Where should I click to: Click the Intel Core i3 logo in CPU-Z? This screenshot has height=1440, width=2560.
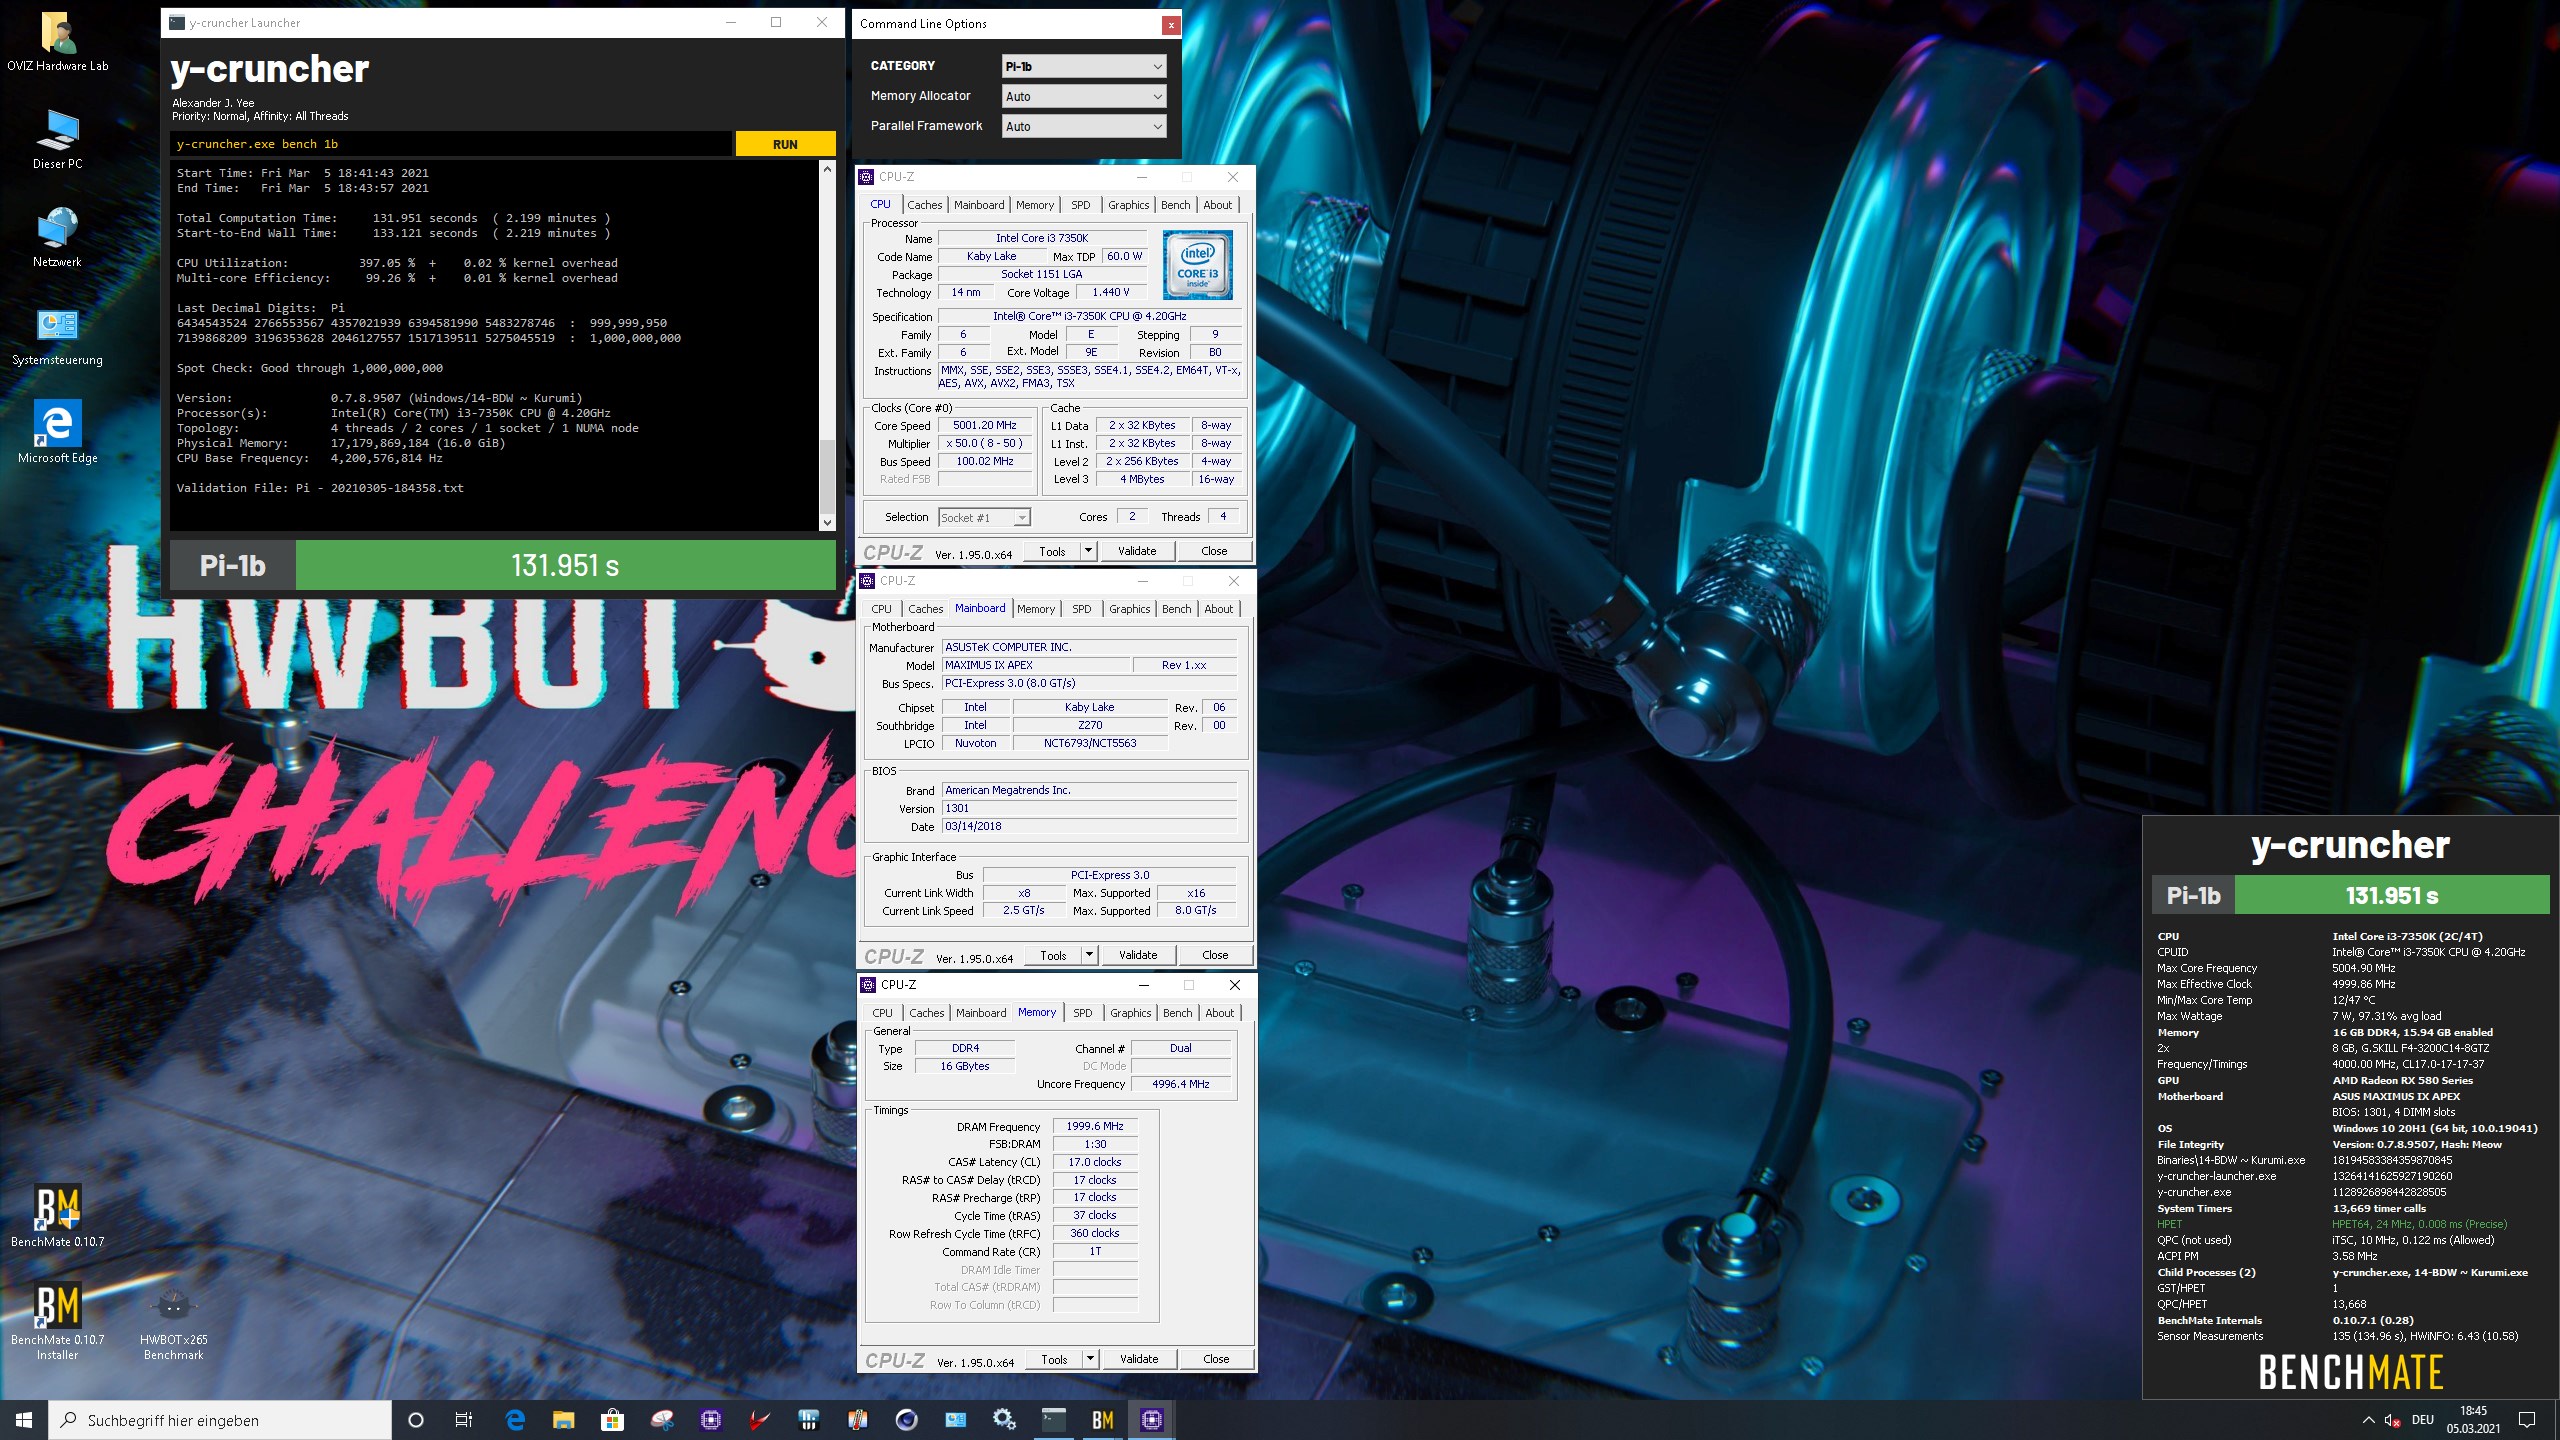click(1198, 265)
